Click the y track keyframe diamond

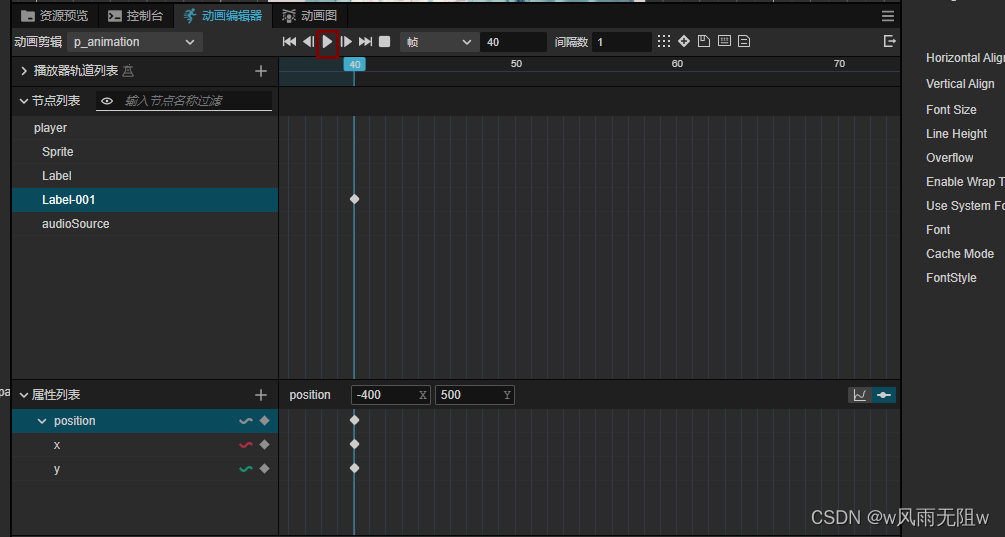(354, 468)
